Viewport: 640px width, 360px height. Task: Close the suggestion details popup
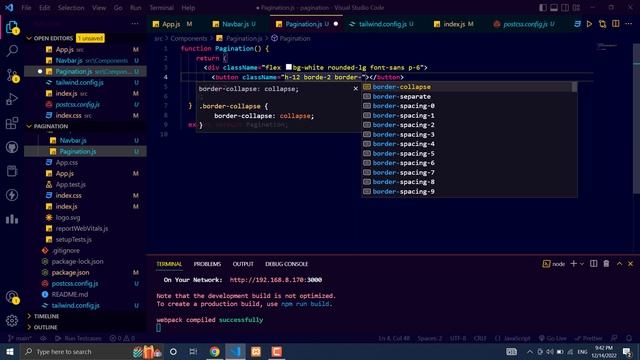coord(356,89)
